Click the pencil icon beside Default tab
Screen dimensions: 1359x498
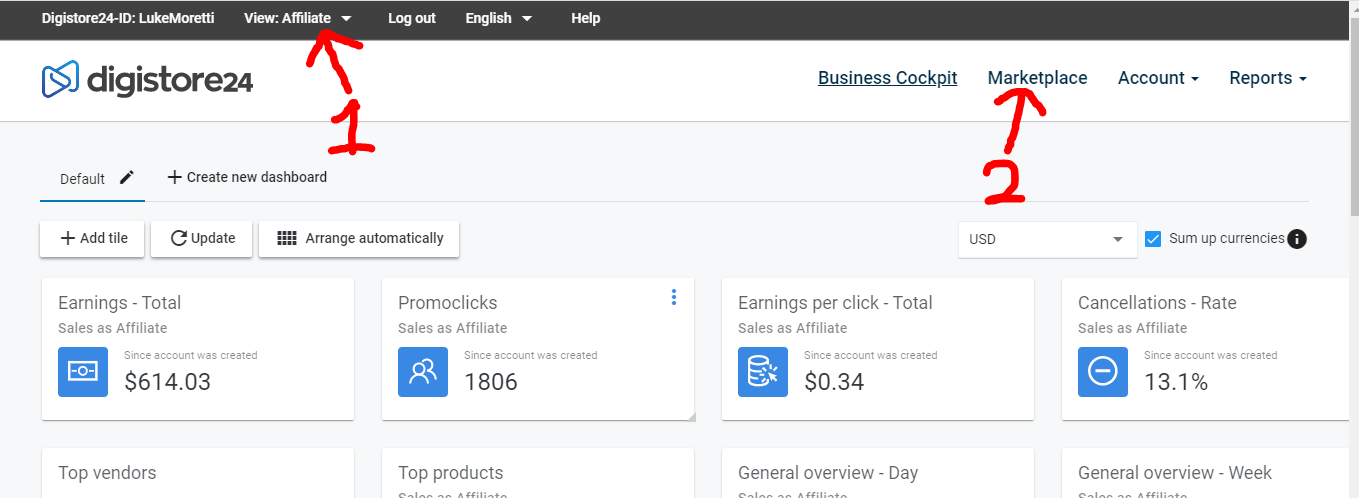point(126,177)
